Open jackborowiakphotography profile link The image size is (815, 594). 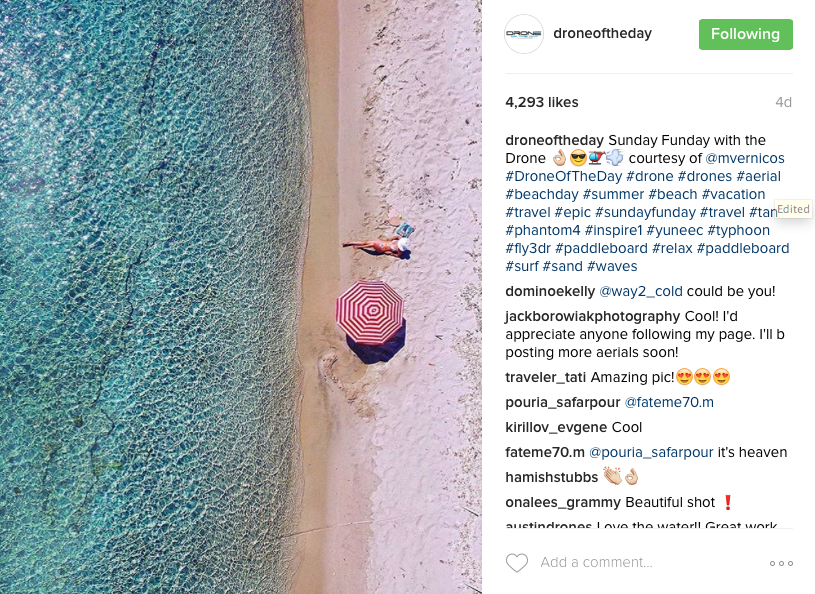pos(593,316)
